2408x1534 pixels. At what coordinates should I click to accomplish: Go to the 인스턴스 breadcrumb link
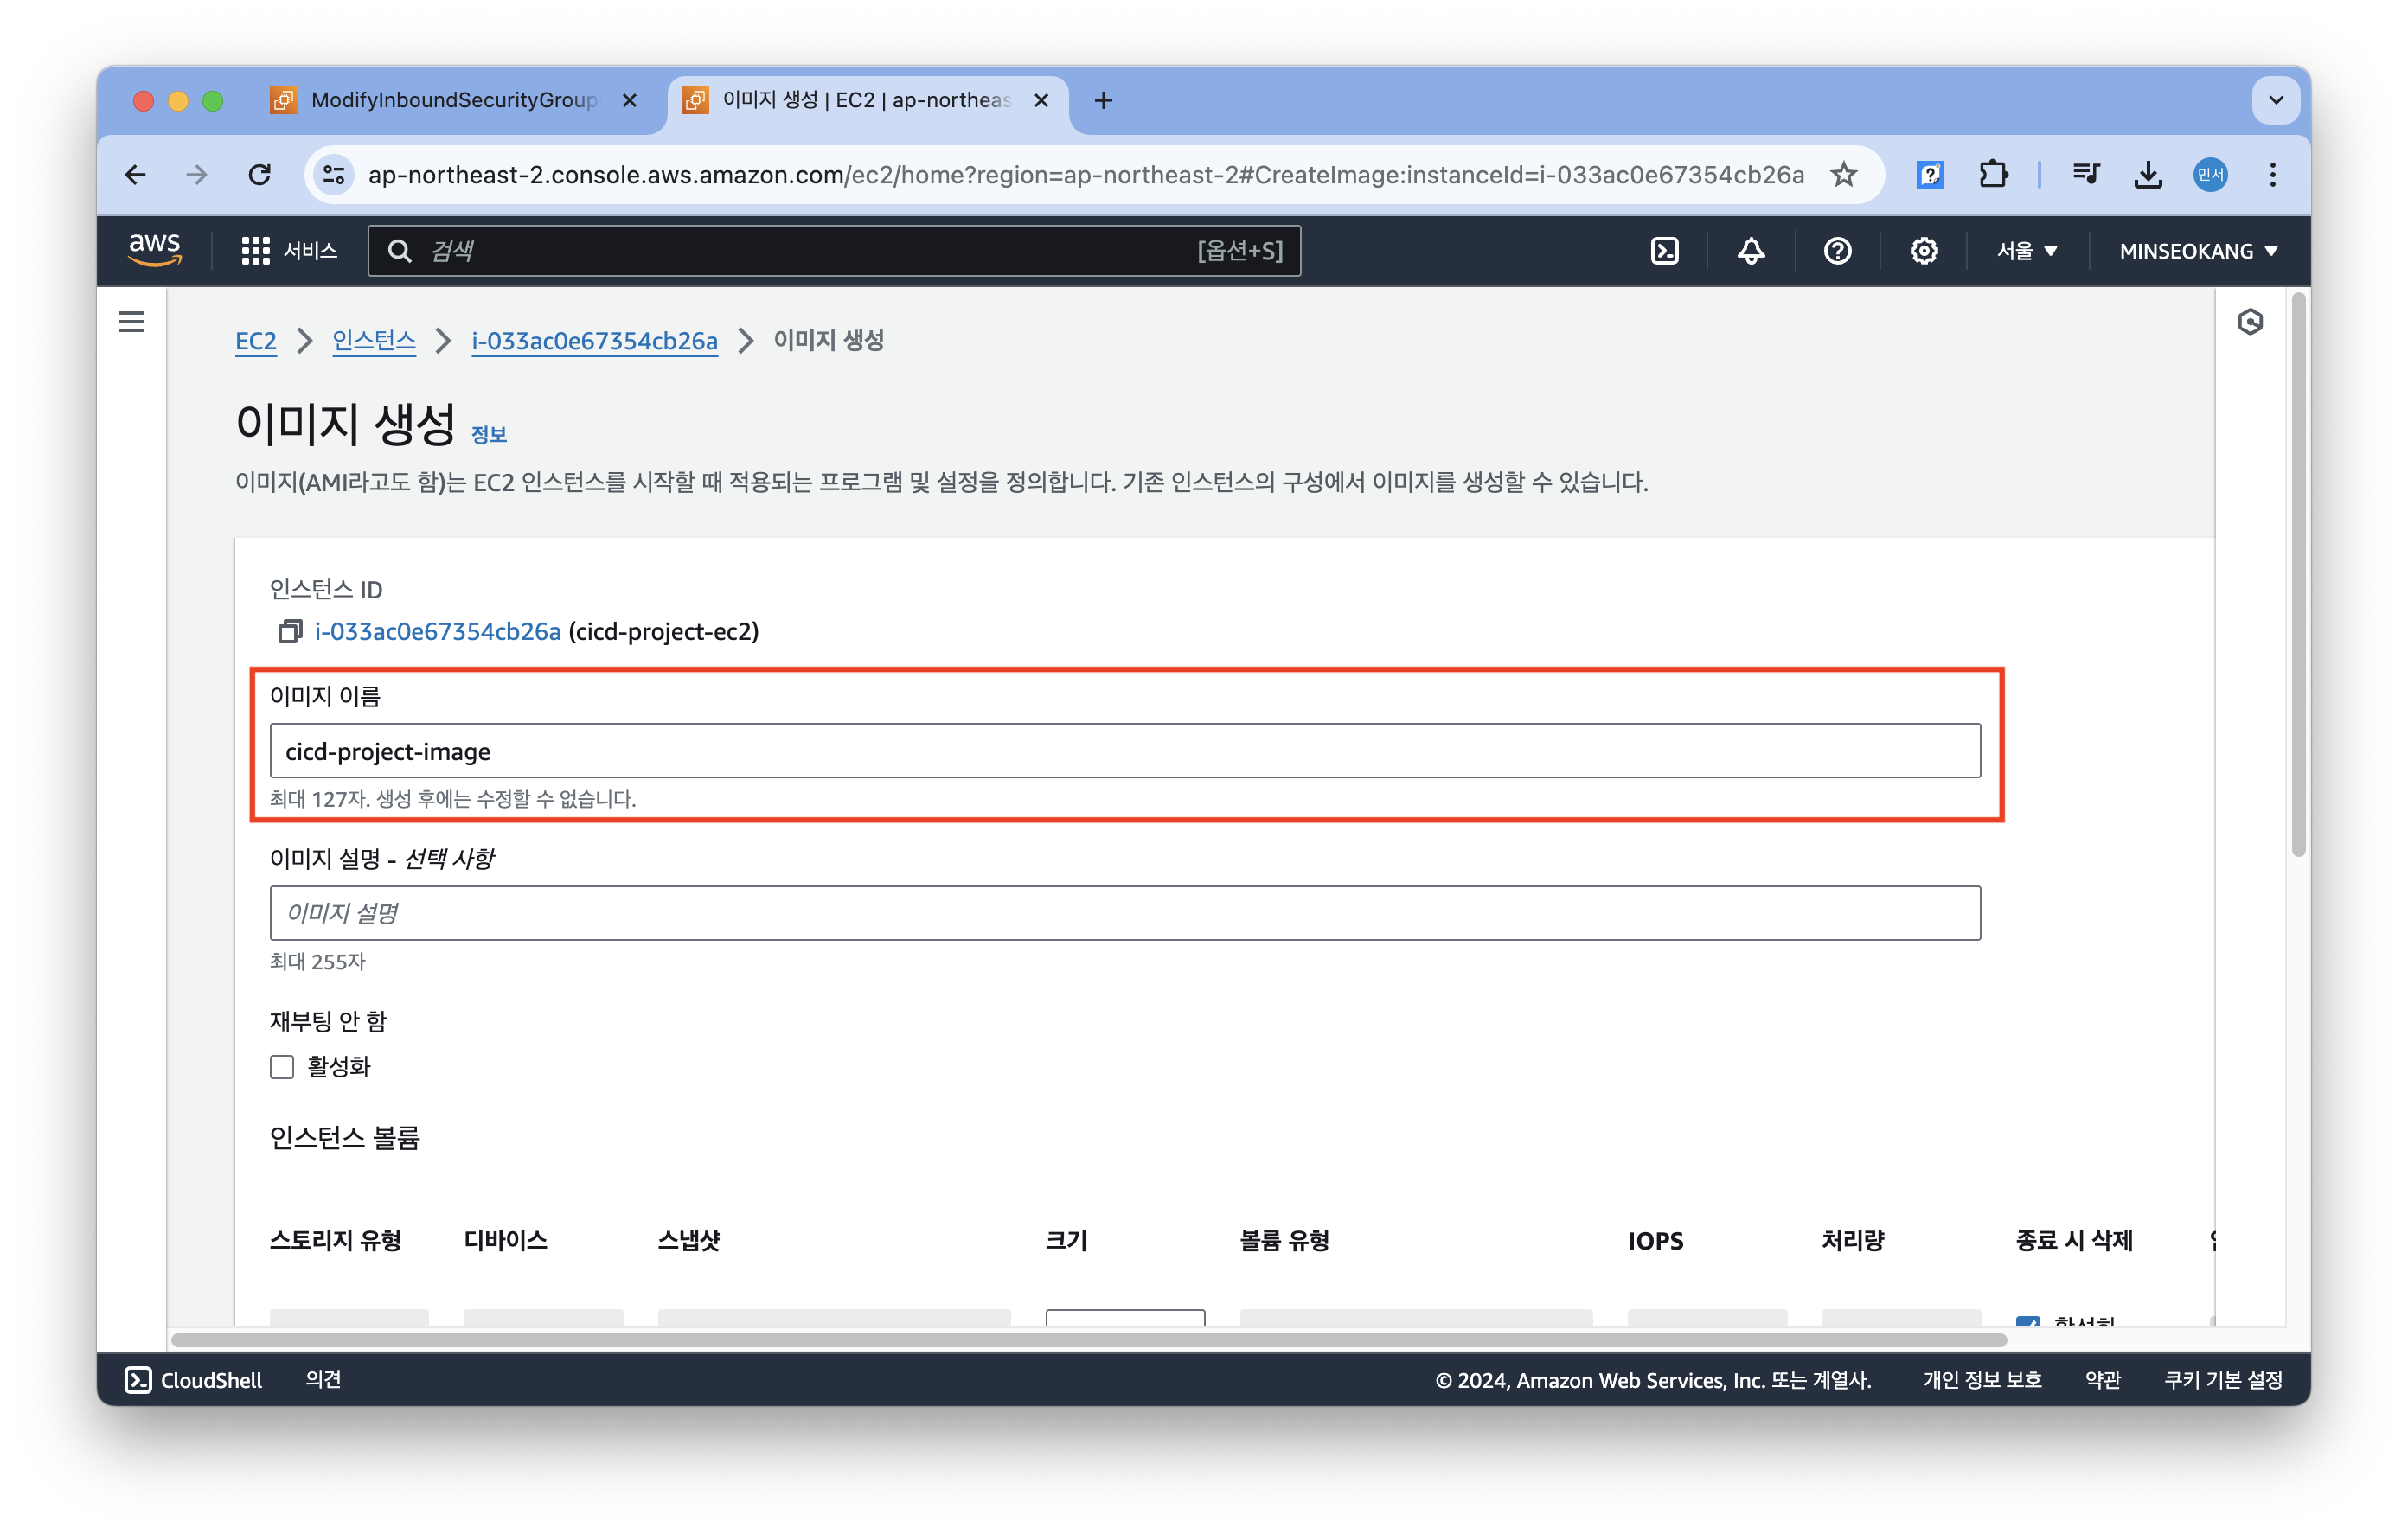(x=374, y=341)
